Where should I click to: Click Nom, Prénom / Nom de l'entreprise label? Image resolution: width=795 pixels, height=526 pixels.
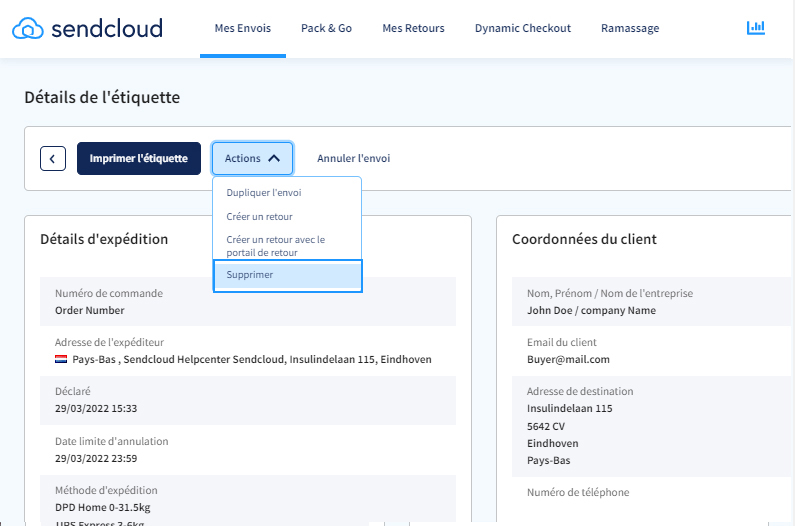click(610, 293)
